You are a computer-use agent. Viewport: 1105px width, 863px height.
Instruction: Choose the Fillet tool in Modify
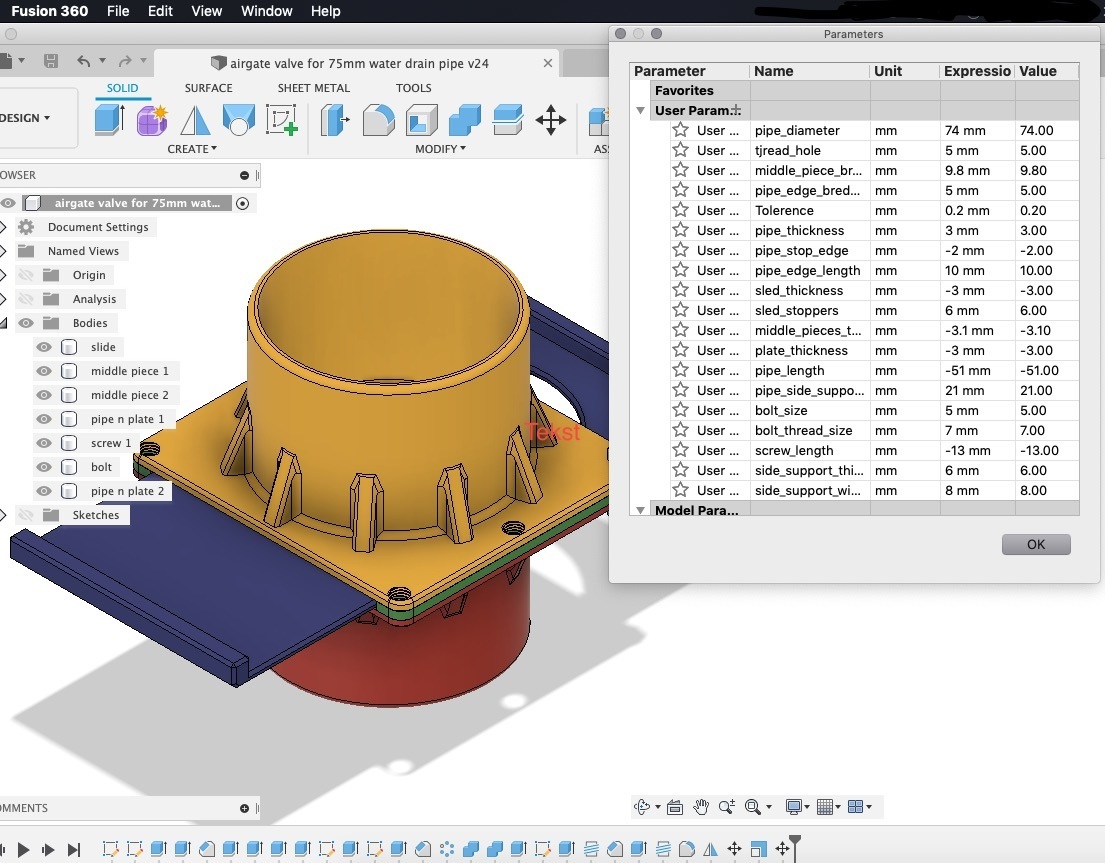(378, 120)
